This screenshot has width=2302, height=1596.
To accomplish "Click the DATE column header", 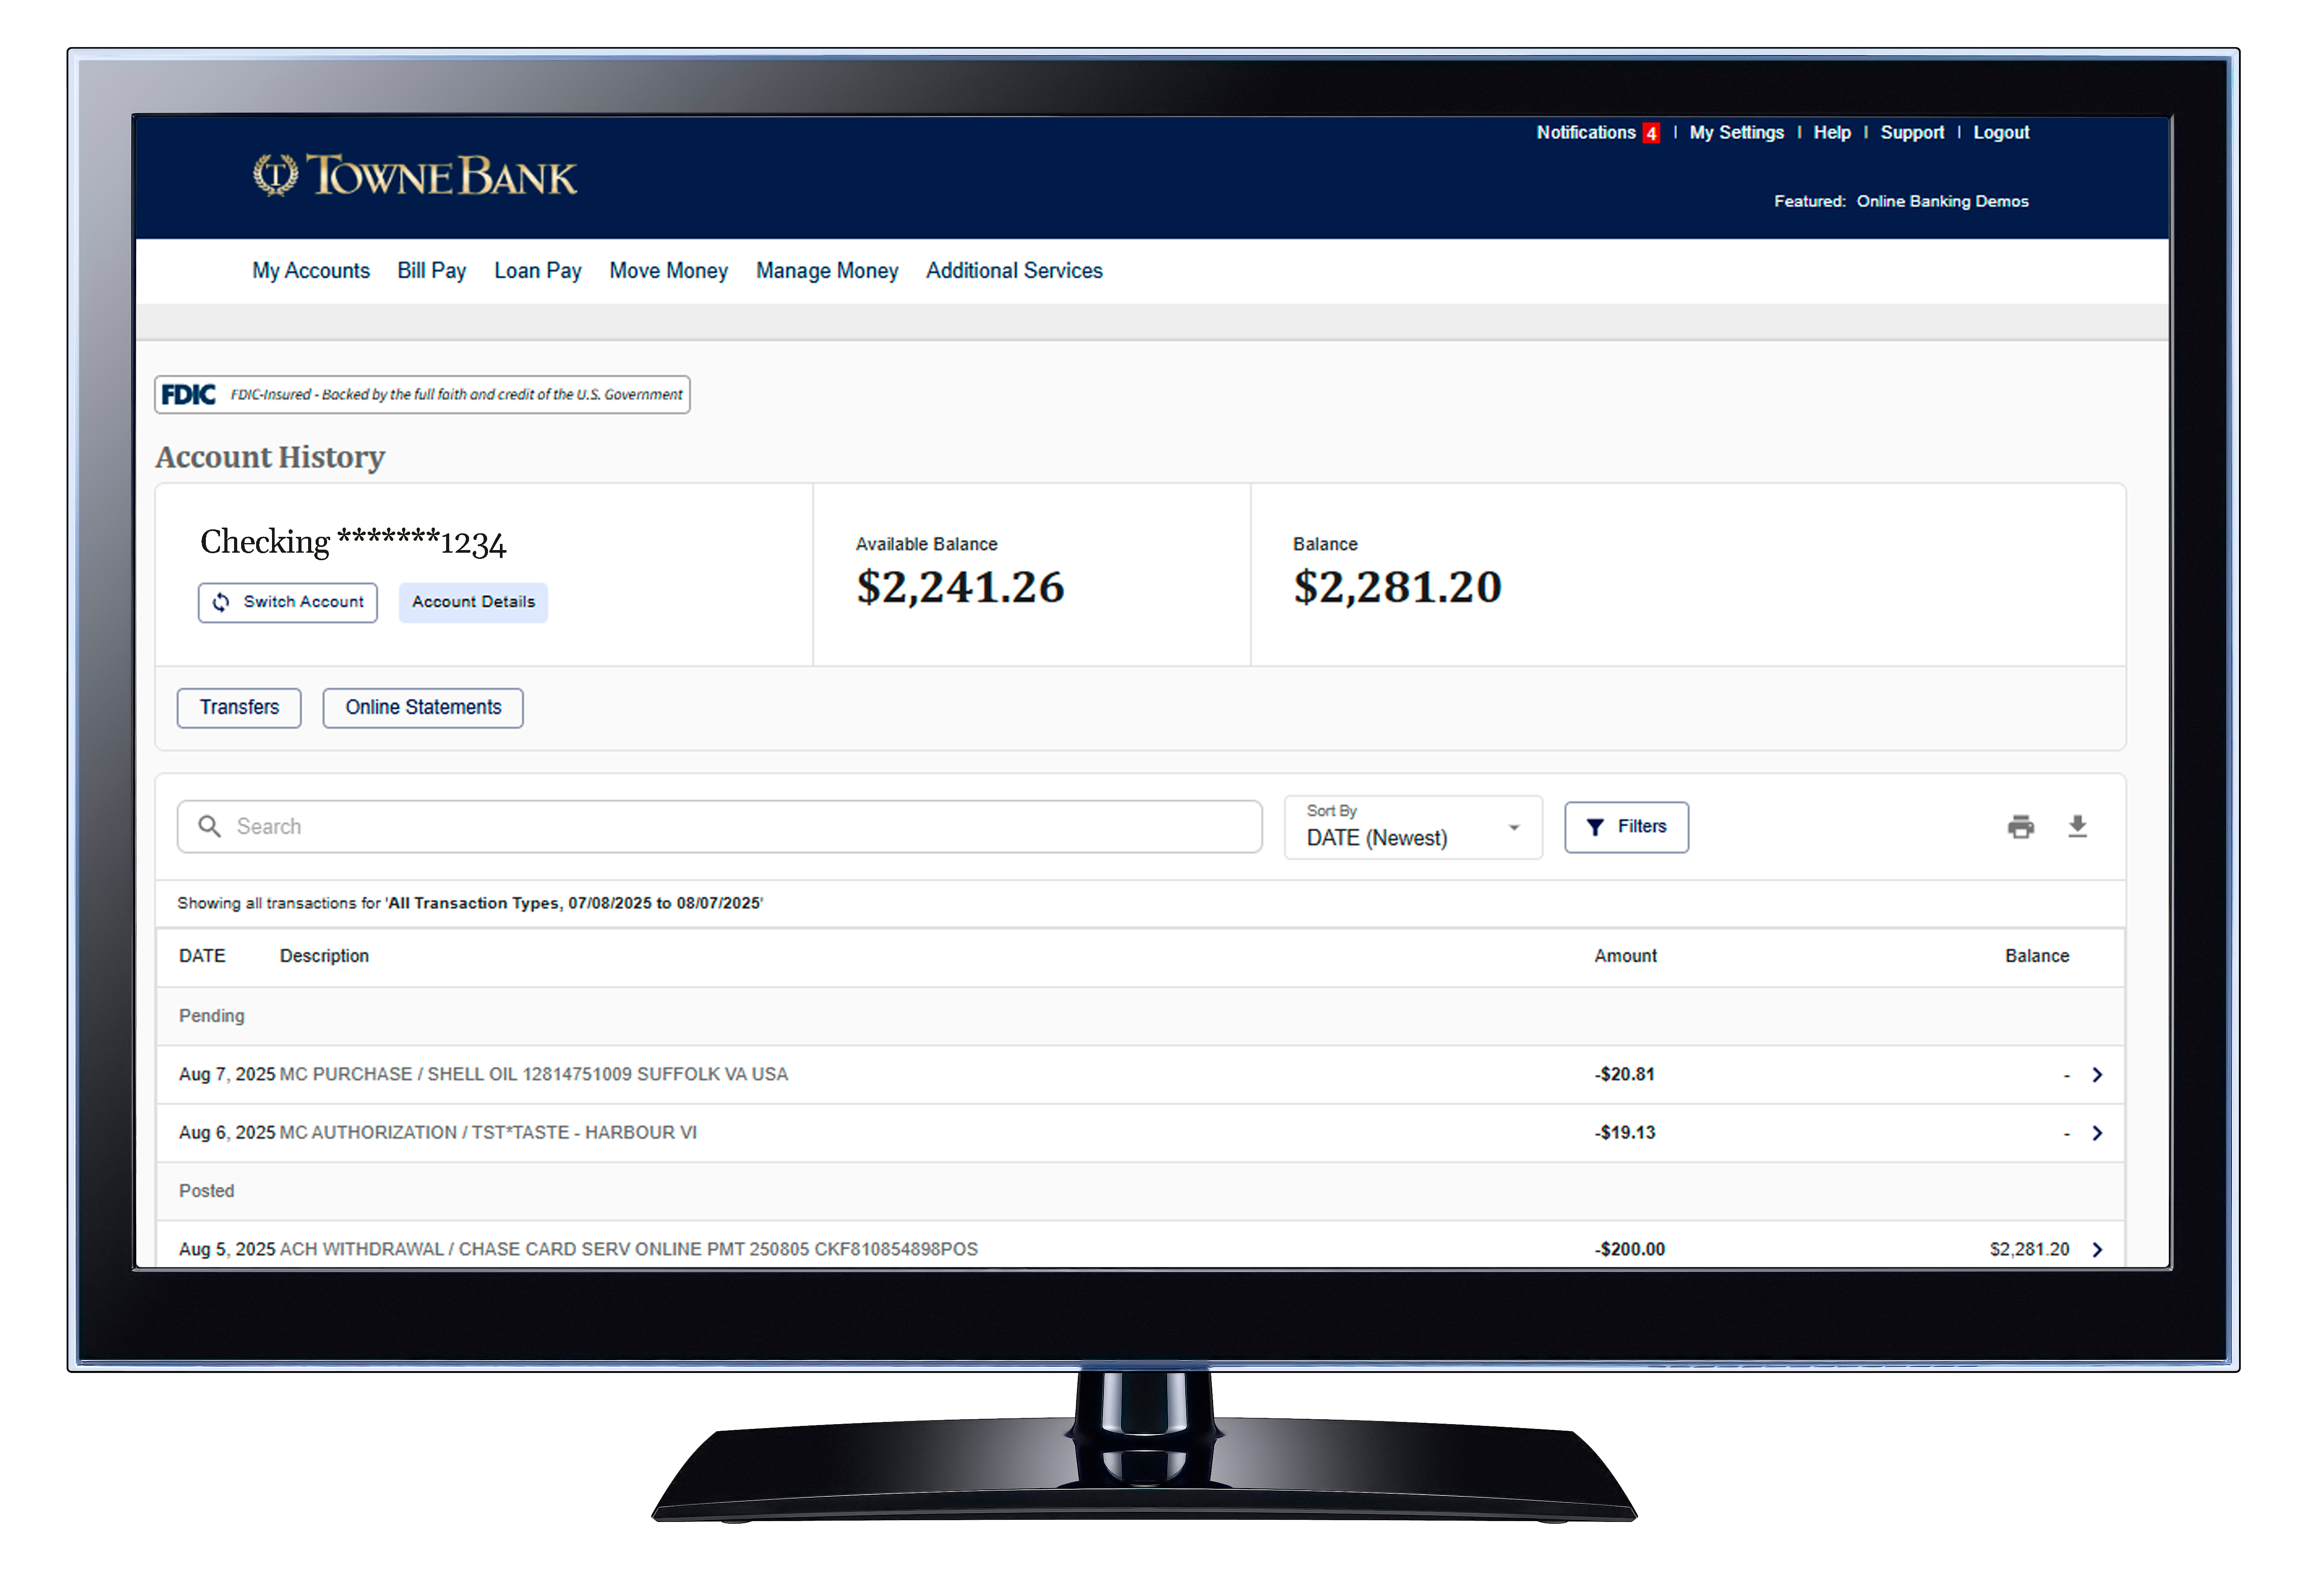I will [x=202, y=956].
